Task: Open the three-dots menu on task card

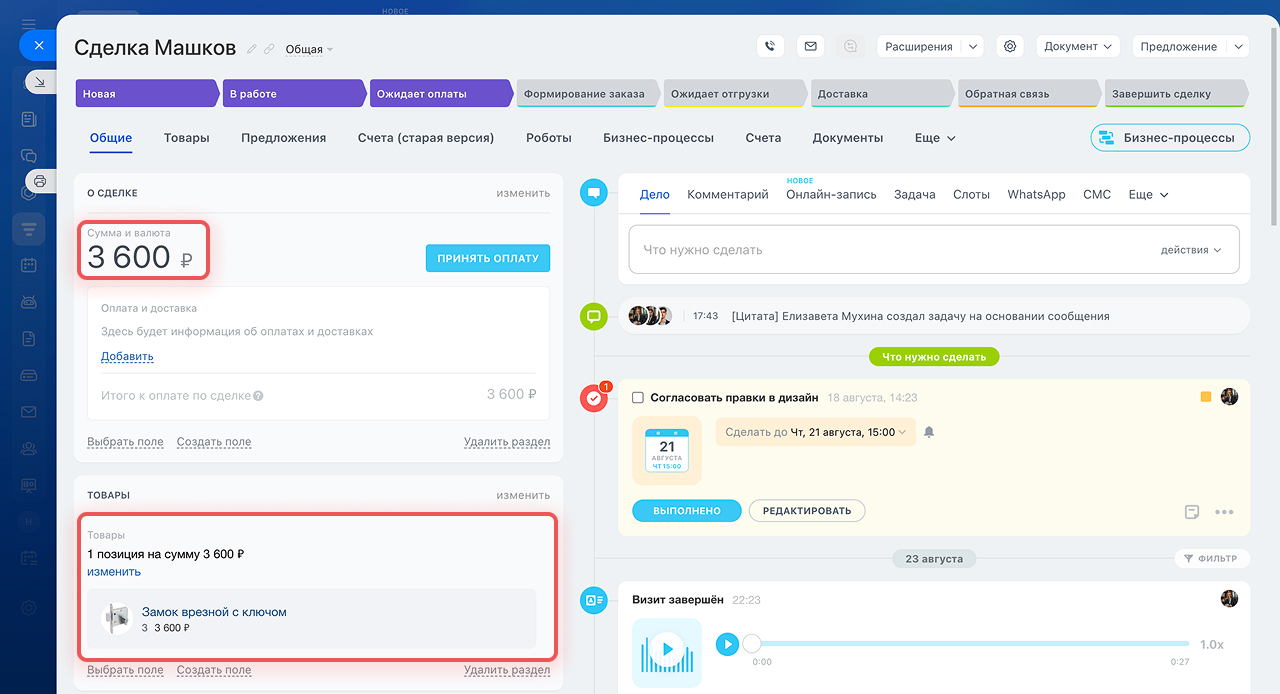Action: tap(1224, 512)
